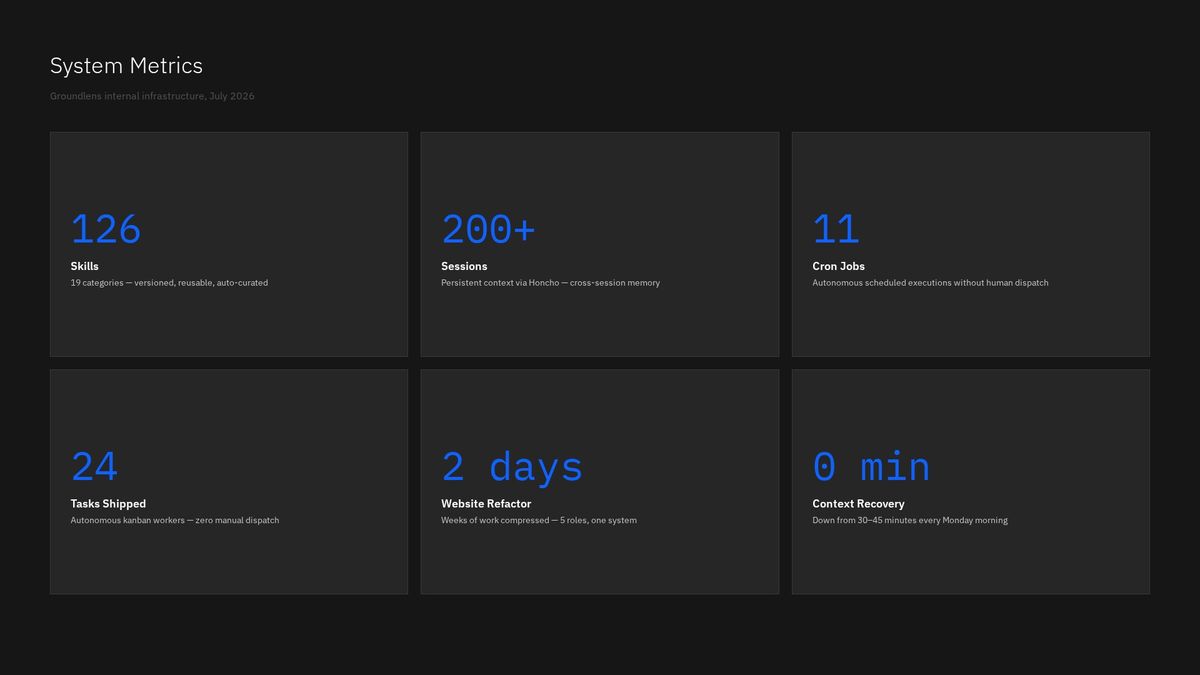Viewport: 1200px width, 675px height.
Task: Open the Tasks Shipped card title
Action: click(108, 504)
